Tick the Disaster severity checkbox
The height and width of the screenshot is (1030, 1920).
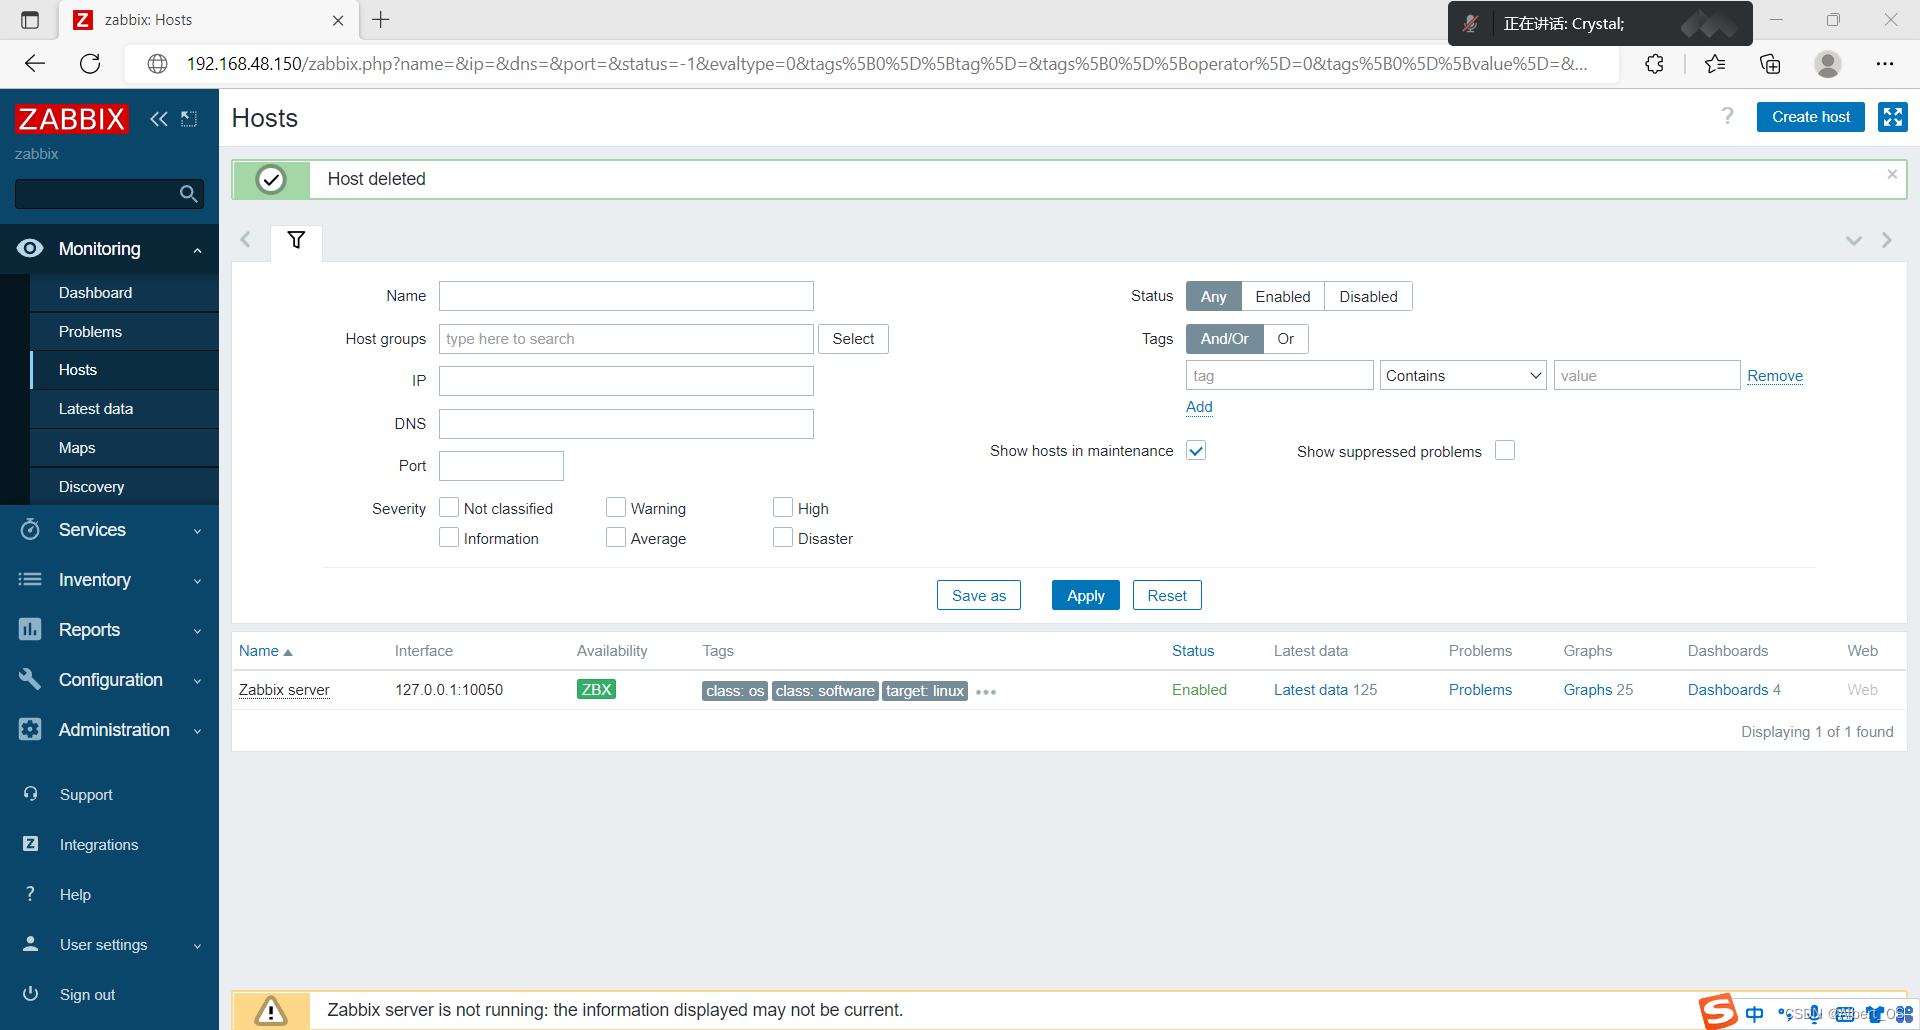point(783,537)
